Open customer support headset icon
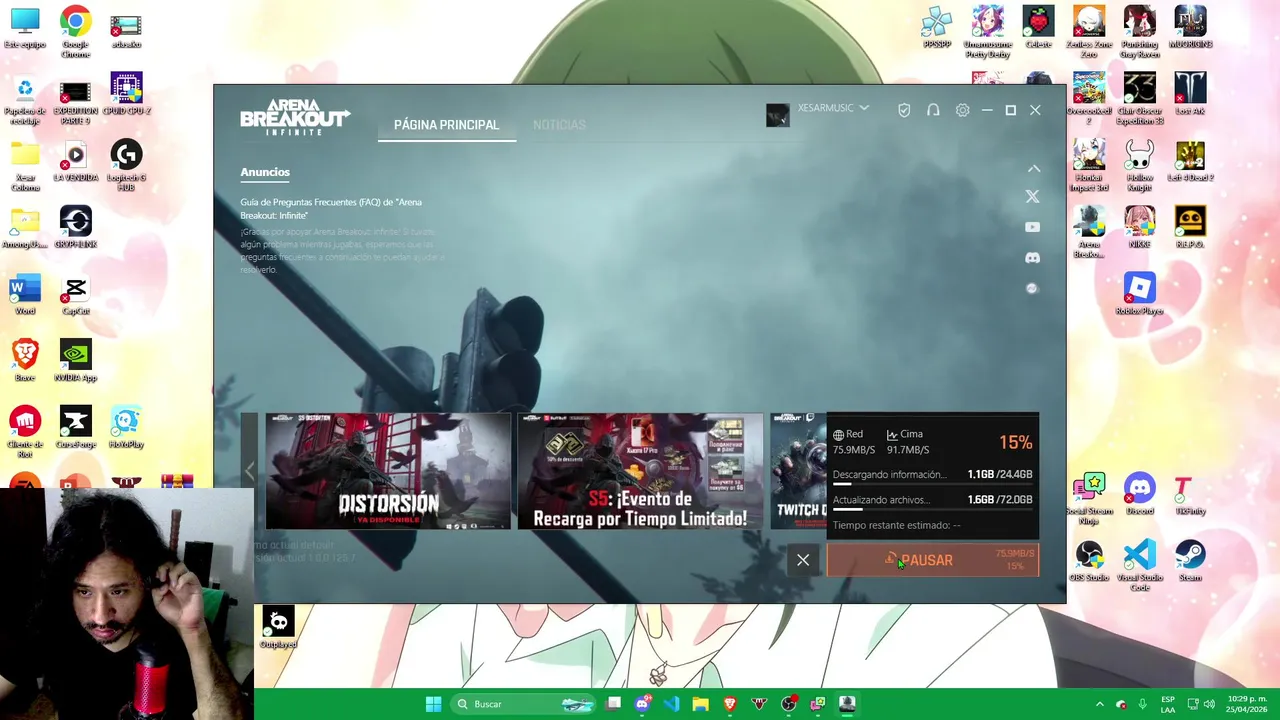 (933, 110)
